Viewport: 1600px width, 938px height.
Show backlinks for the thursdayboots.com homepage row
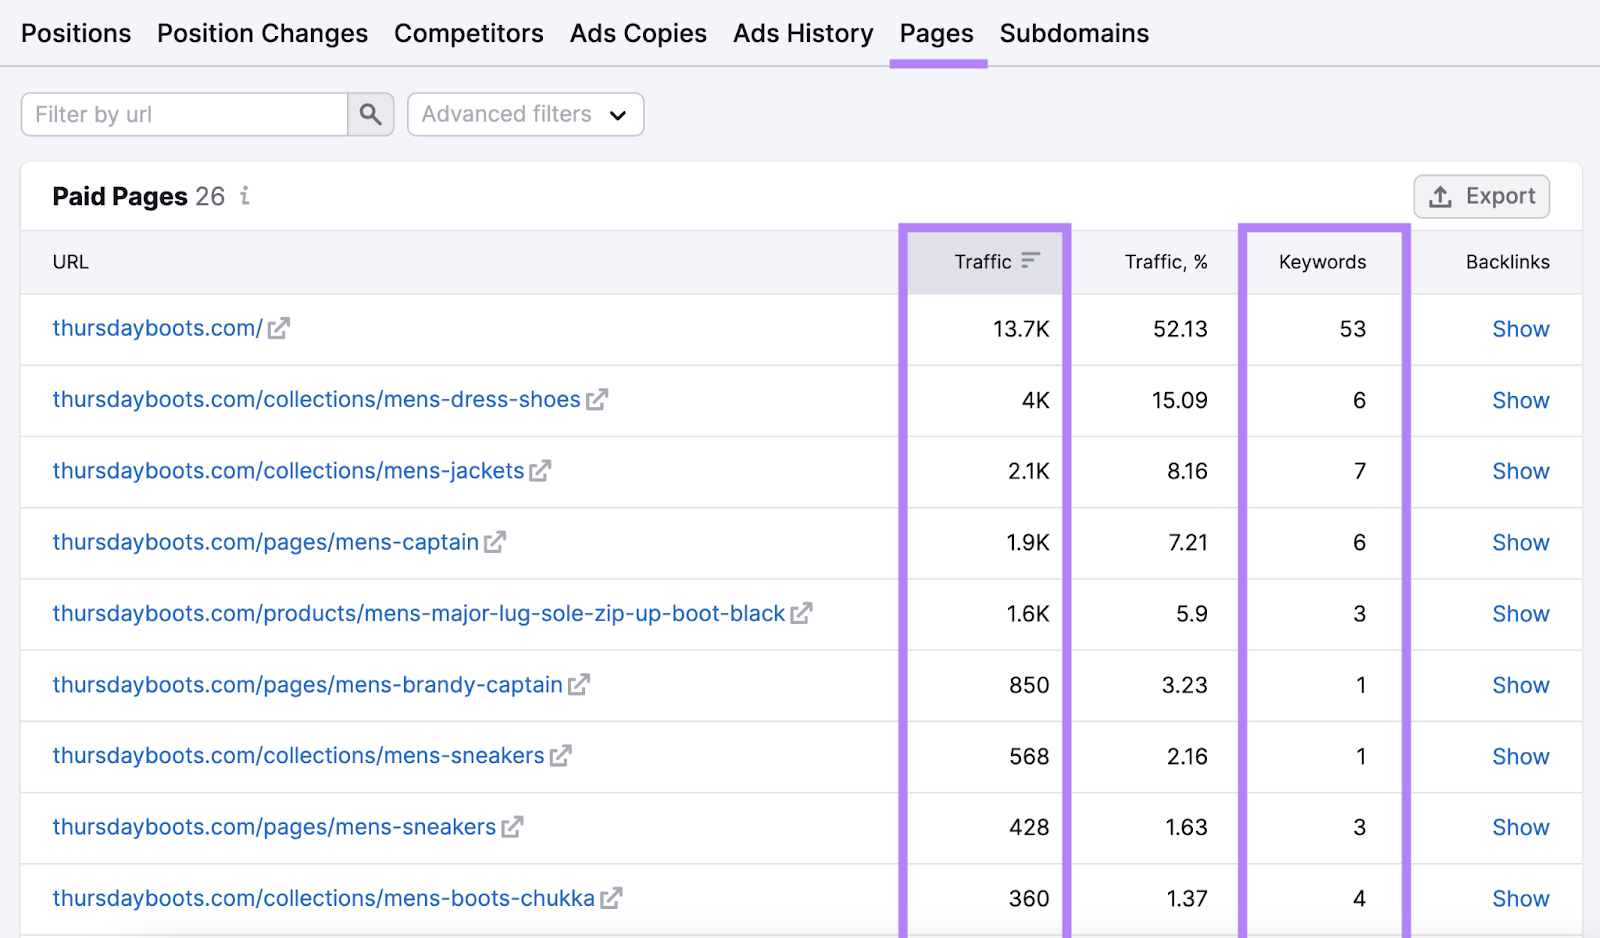pos(1520,328)
